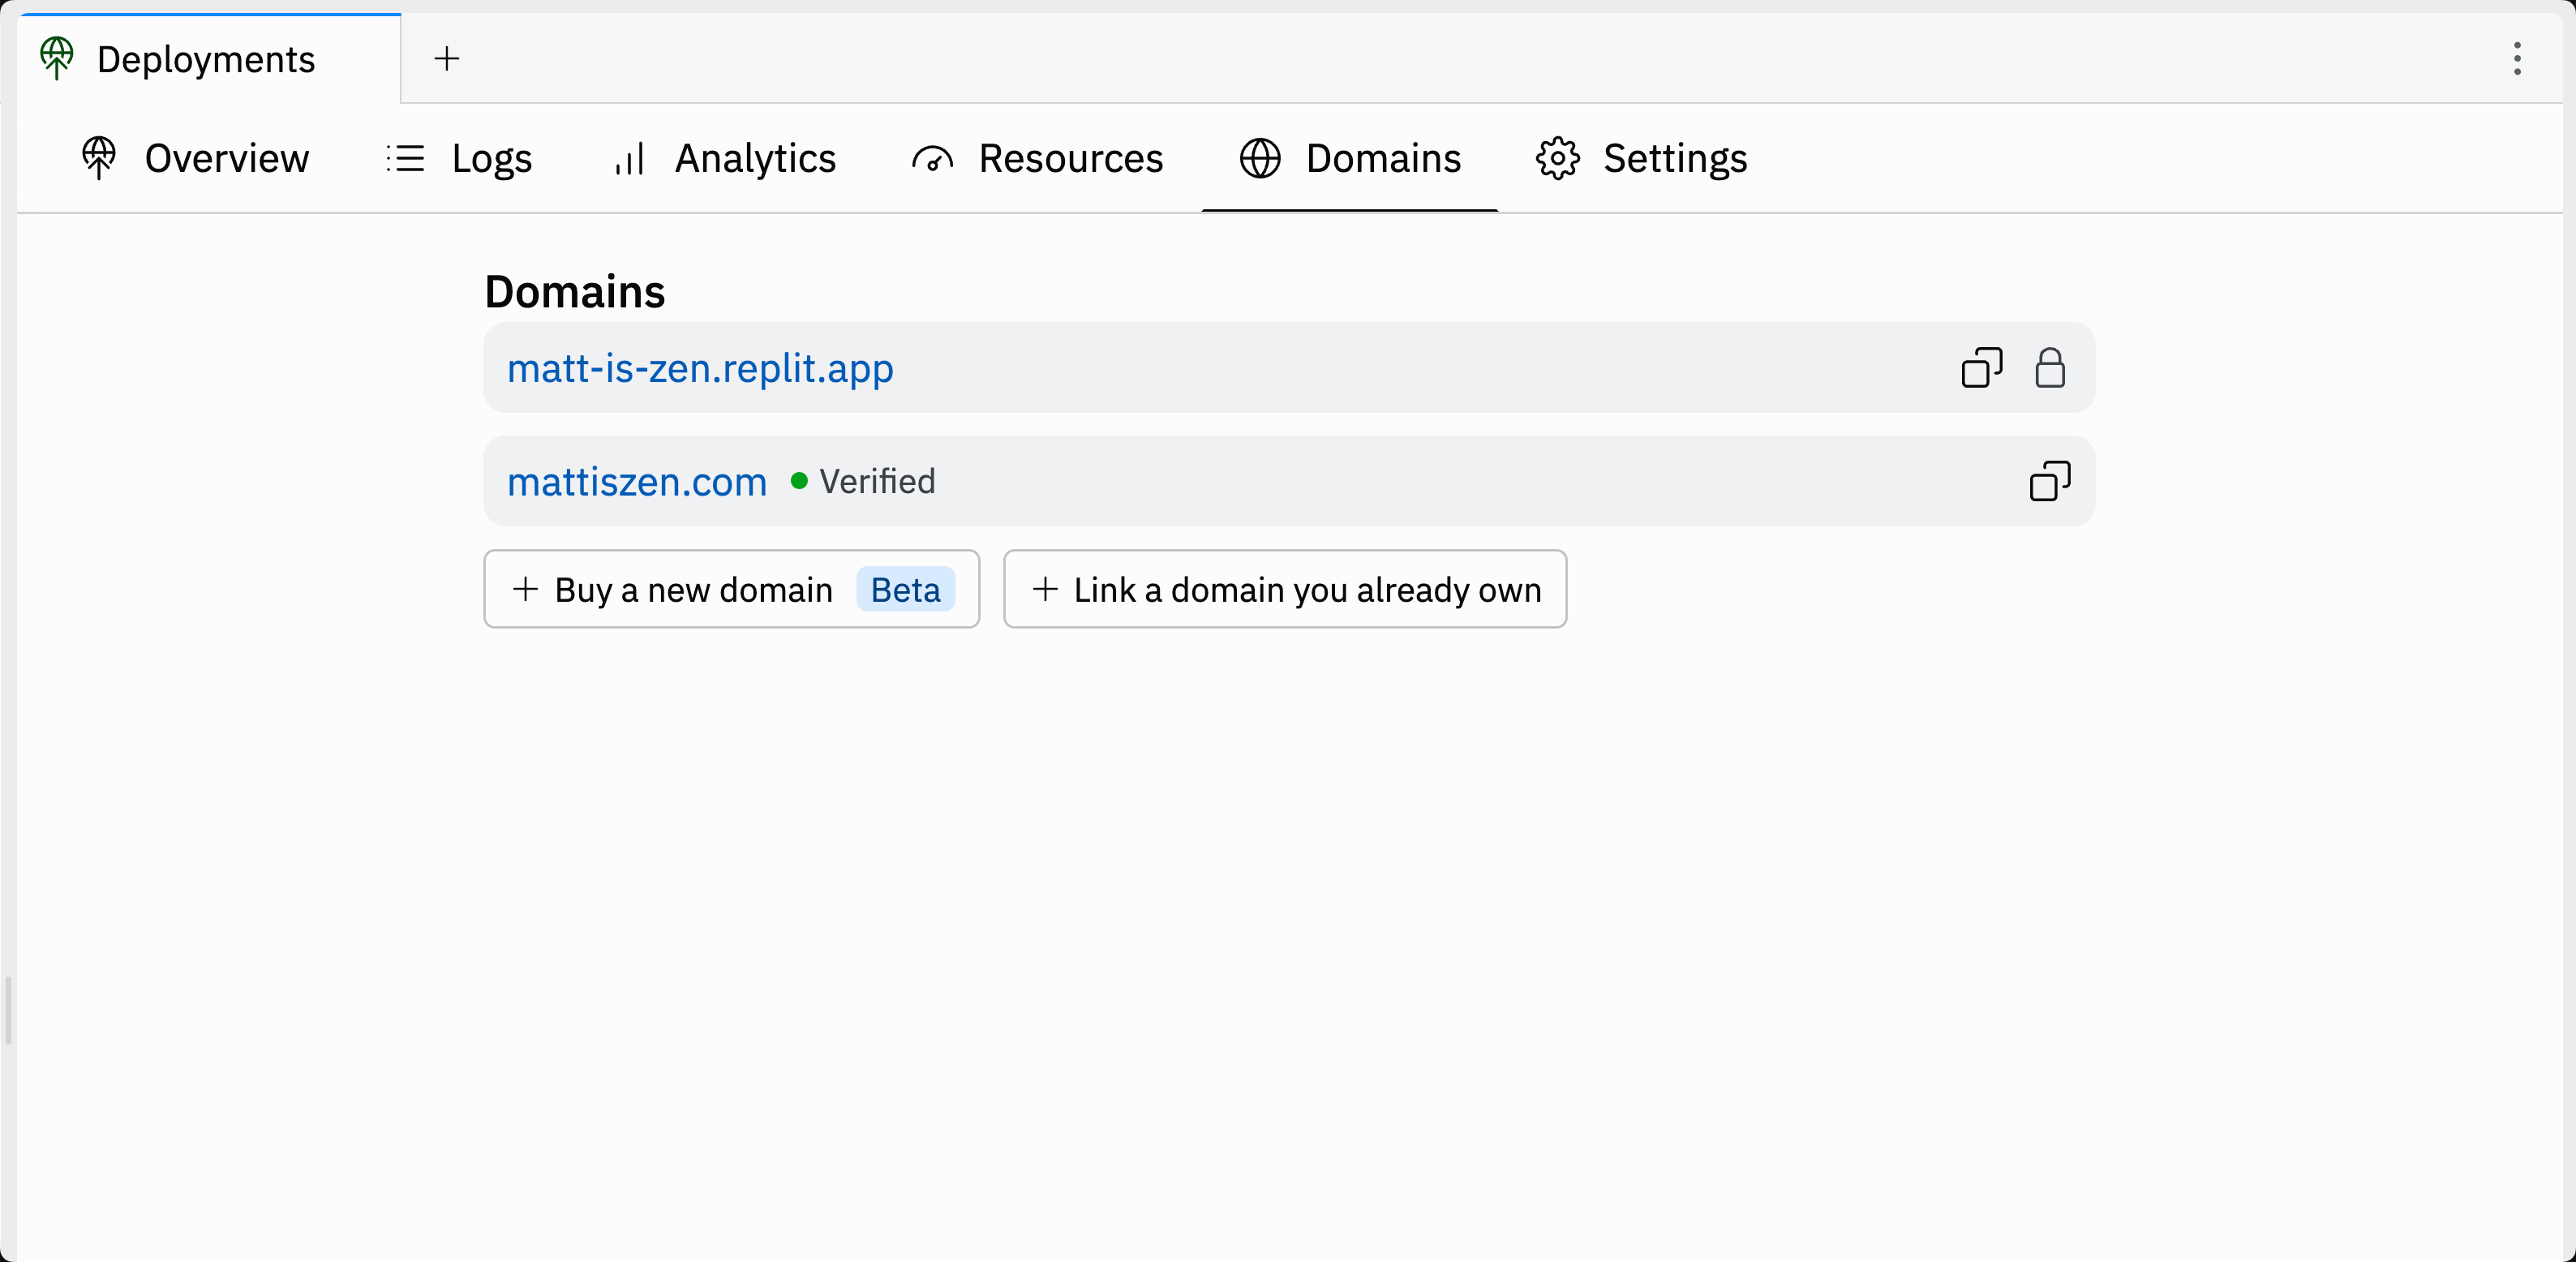
Task: Open the three-dot pane menu
Action: pyautogui.click(x=2517, y=59)
